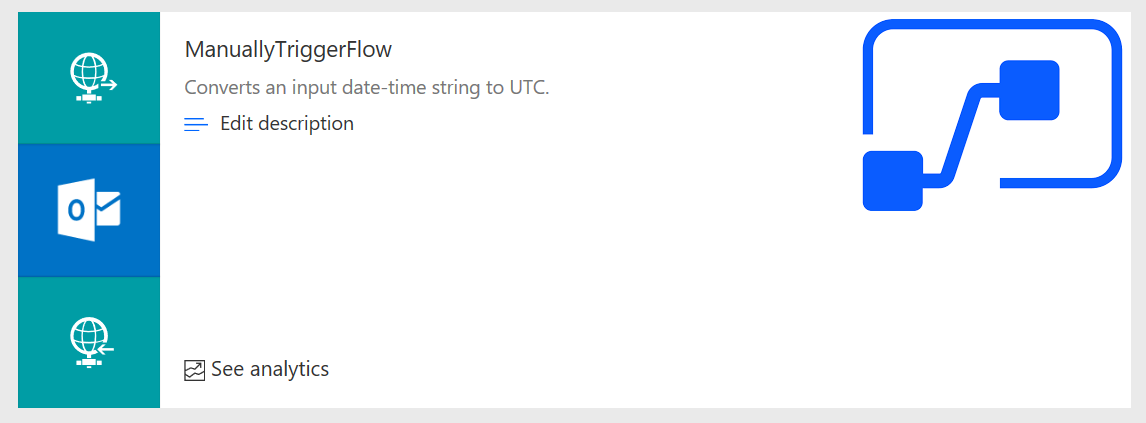The height and width of the screenshot is (423, 1146).
Task: Click the HTTP response globe icon
Action: pyautogui.click(x=90, y=342)
